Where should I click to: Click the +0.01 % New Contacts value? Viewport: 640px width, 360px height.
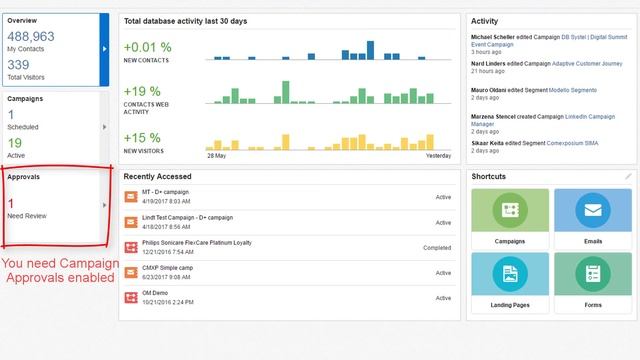pyautogui.click(x=147, y=47)
